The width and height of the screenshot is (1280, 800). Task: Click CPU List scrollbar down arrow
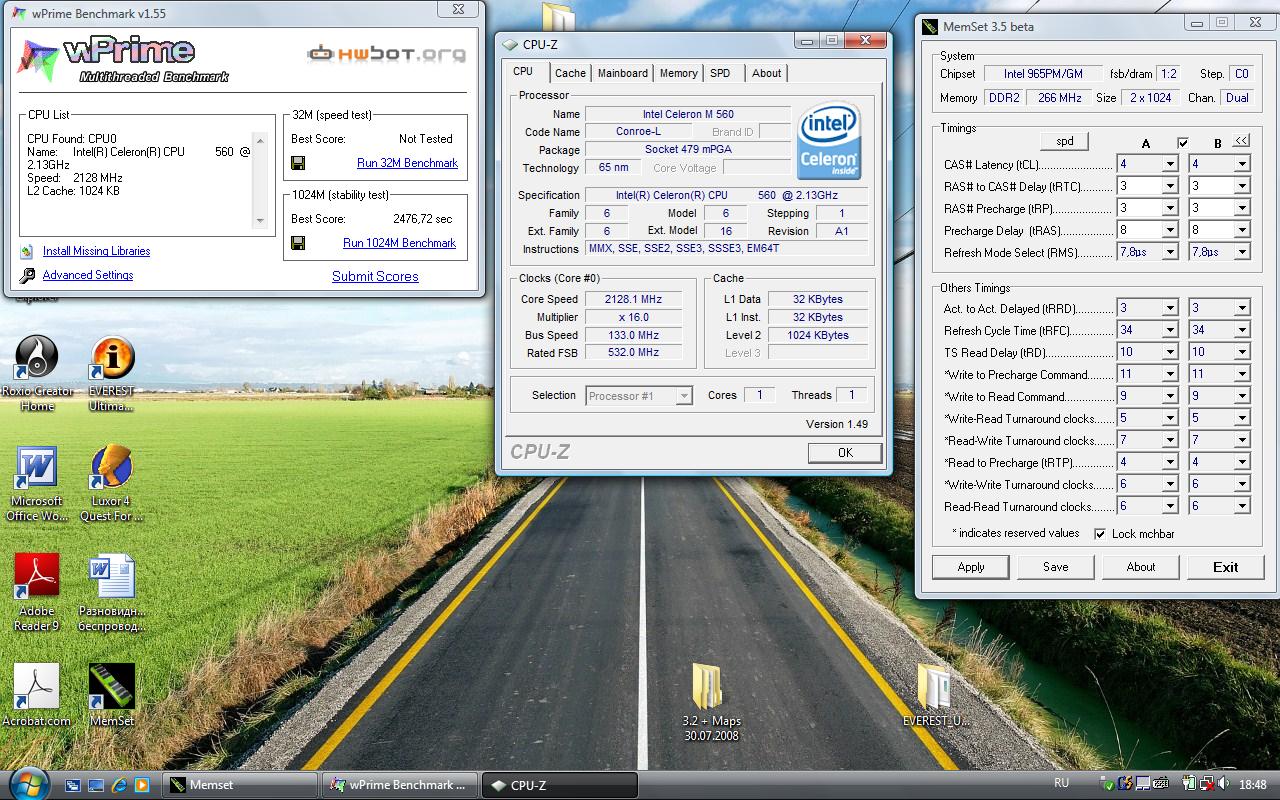(x=261, y=221)
